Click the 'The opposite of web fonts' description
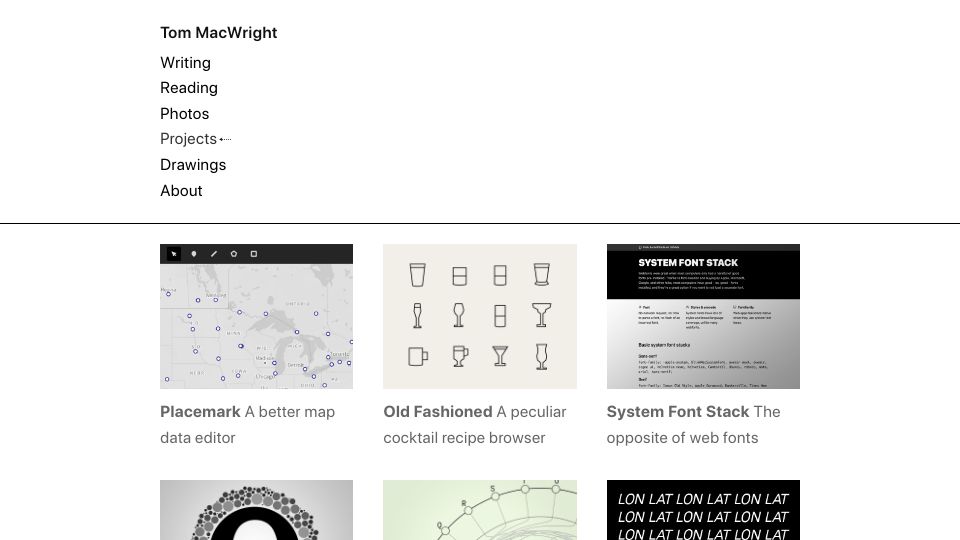Viewport: 960px width, 540px height. pyautogui.click(x=694, y=425)
